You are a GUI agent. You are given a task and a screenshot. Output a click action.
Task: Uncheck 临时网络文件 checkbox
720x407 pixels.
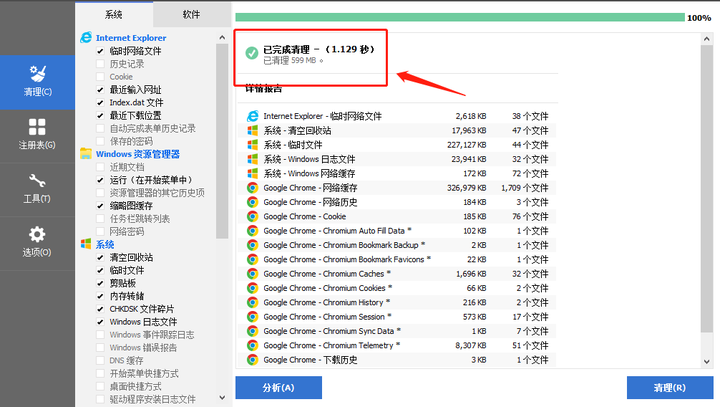100,51
